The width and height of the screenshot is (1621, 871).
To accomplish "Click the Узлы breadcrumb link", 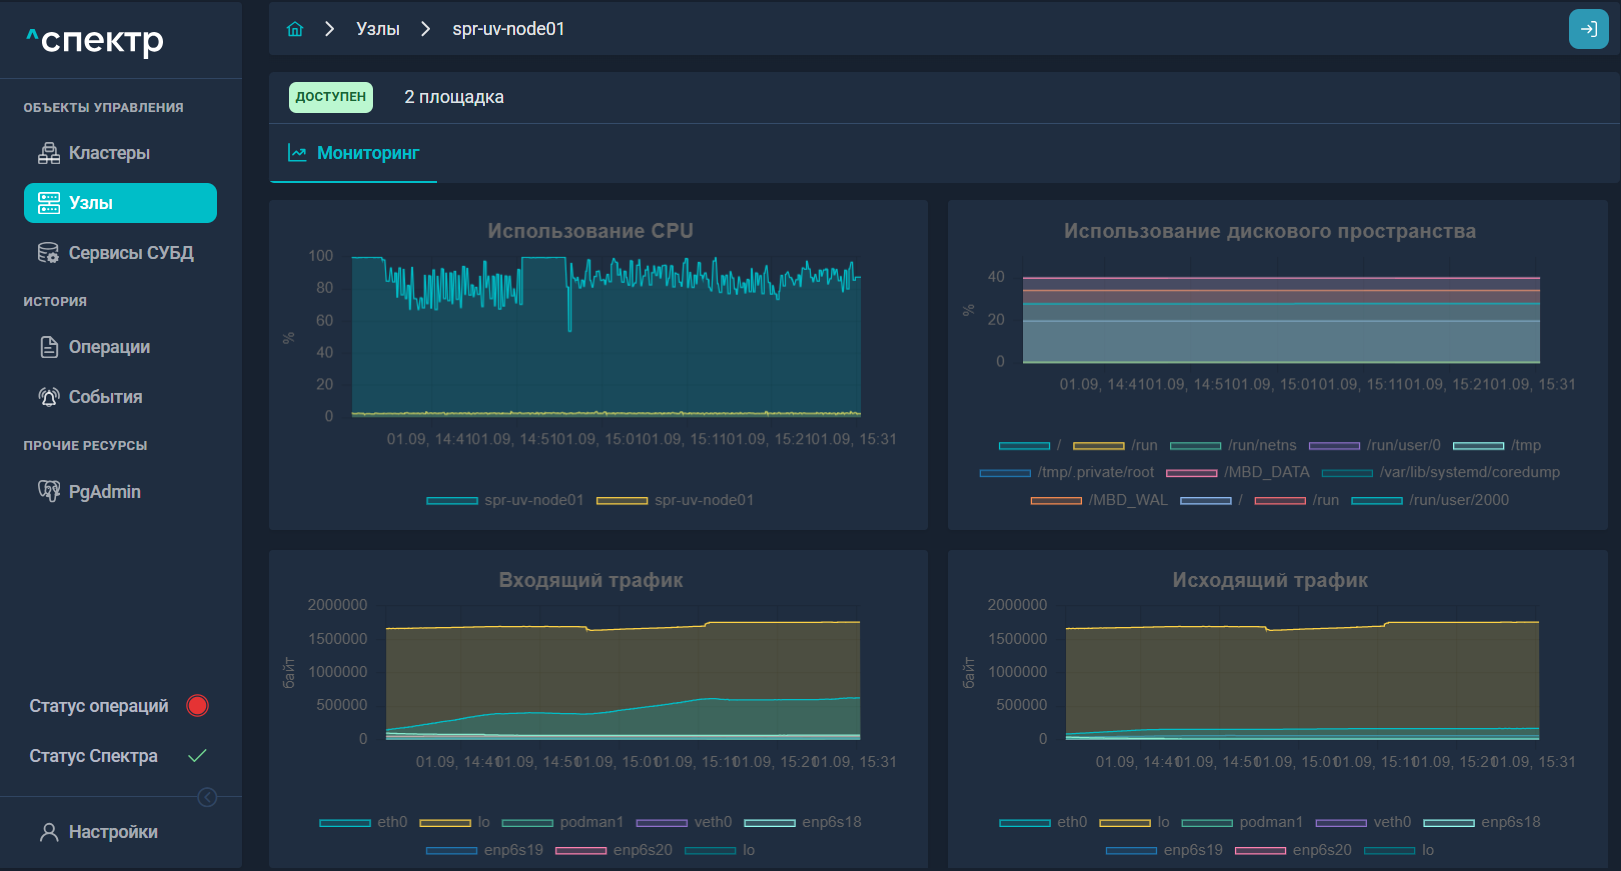I will pyautogui.click(x=378, y=29).
